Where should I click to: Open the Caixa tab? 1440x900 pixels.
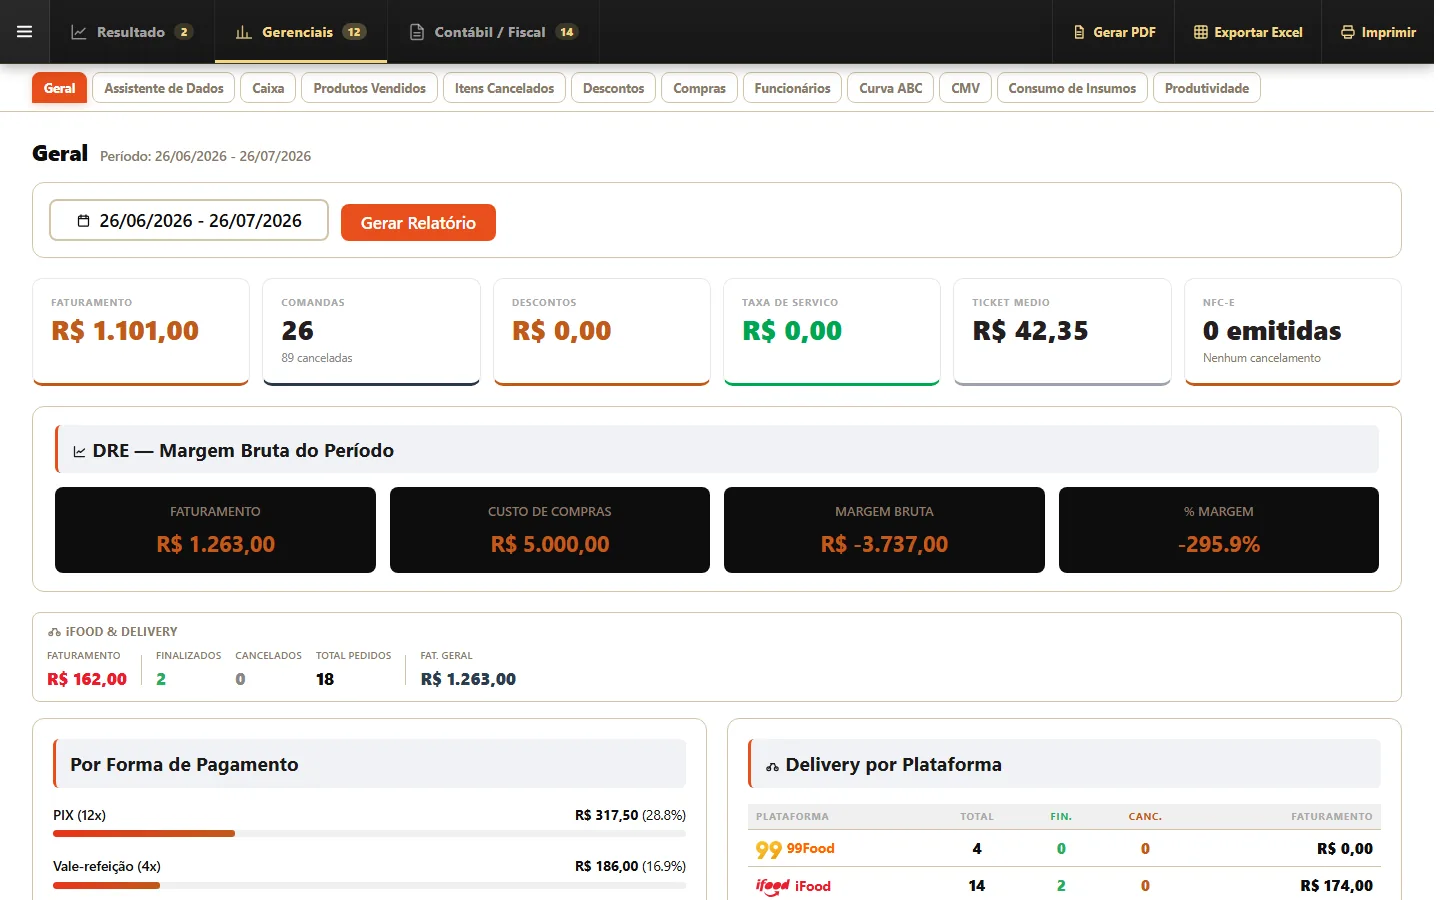coord(268,88)
